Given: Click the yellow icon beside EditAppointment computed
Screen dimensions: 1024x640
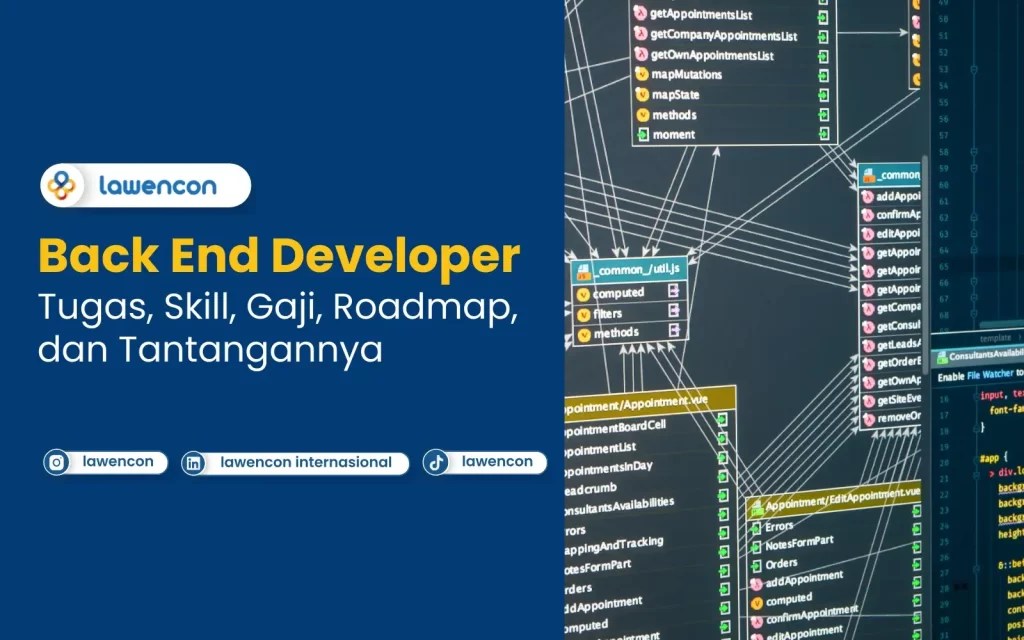Looking at the screenshot, I should (x=757, y=603).
